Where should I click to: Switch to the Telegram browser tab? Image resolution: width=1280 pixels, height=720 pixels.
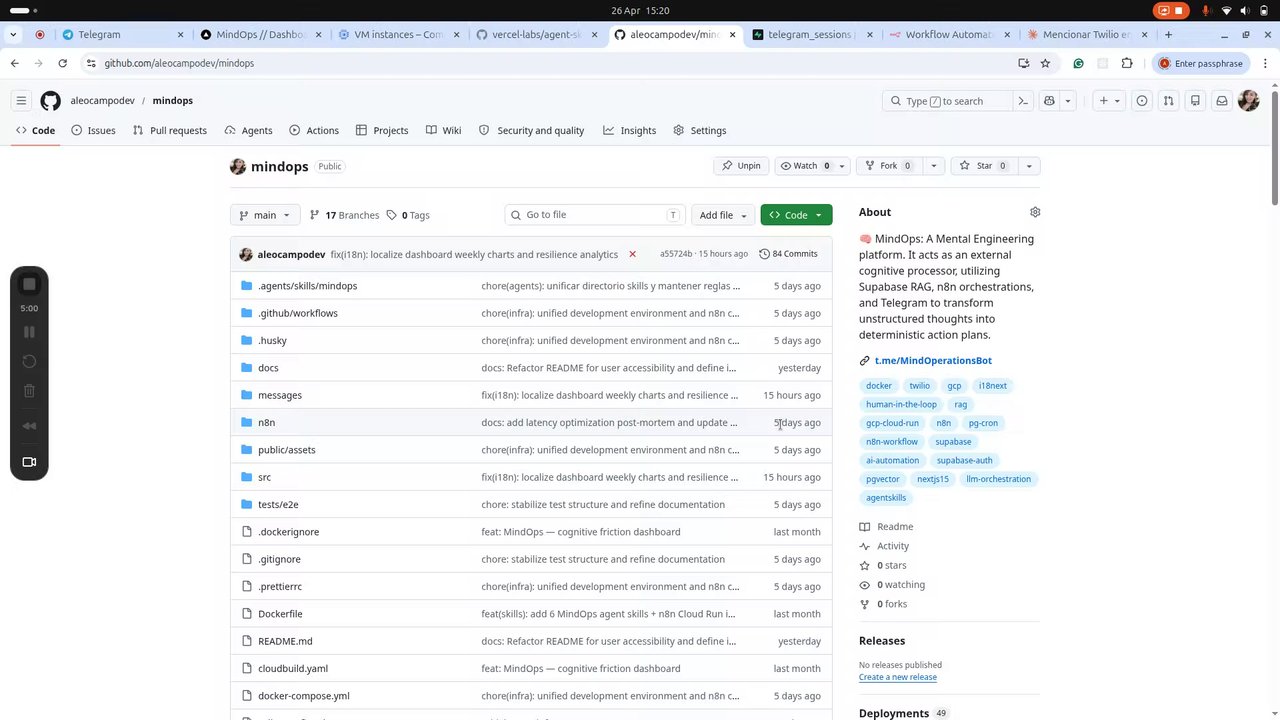(123, 34)
